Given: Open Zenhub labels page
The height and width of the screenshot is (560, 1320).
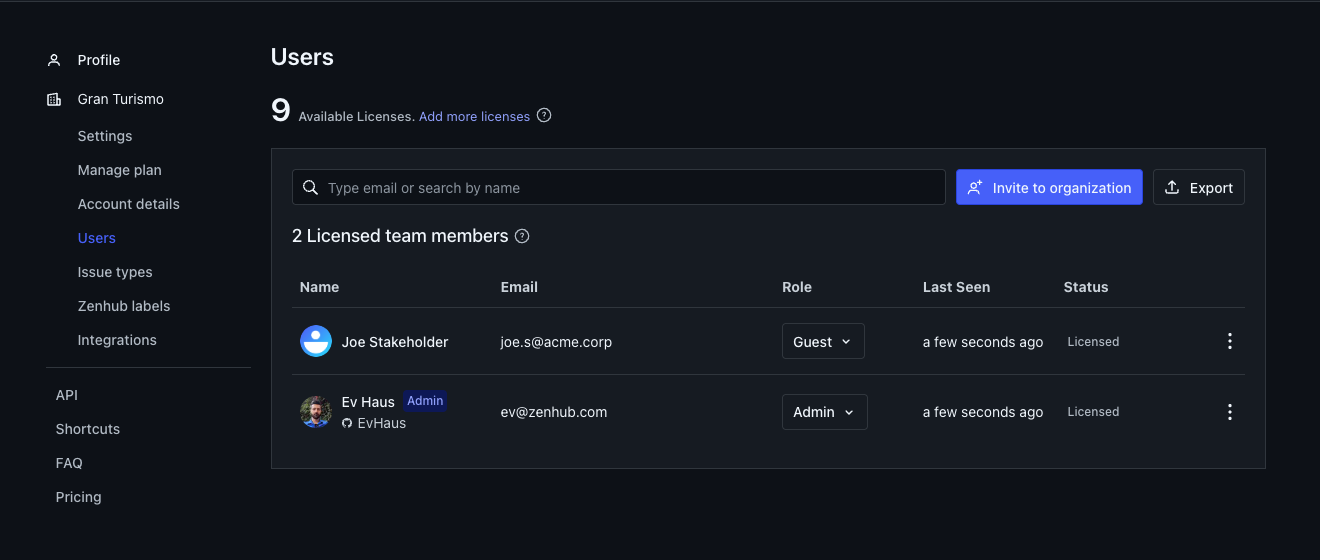Looking at the screenshot, I should click(124, 306).
